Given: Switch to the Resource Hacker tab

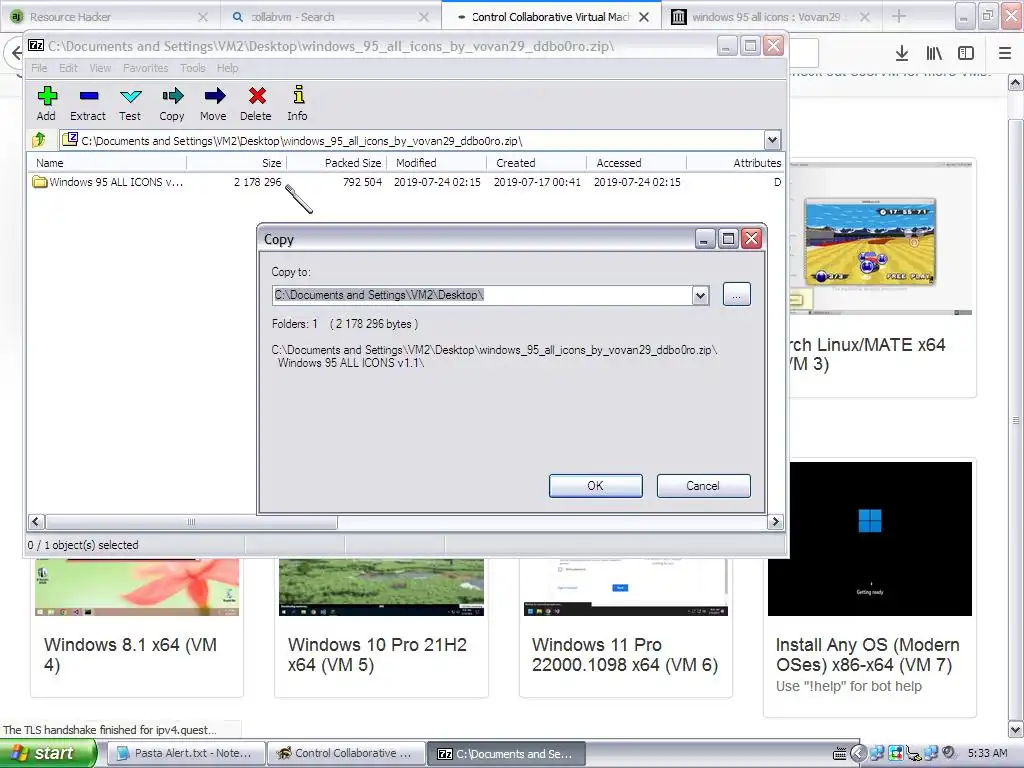Looking at the screenshot, I should tap(110, 17).
